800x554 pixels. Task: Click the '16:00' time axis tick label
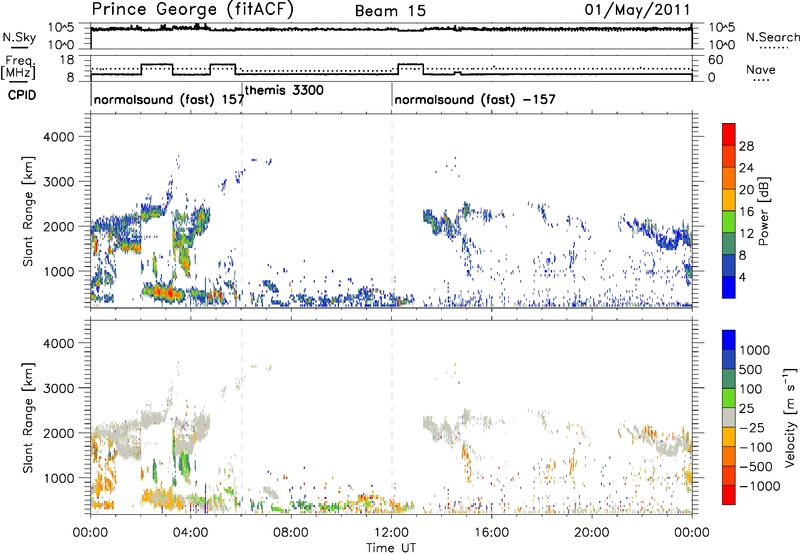pos(491,533)
